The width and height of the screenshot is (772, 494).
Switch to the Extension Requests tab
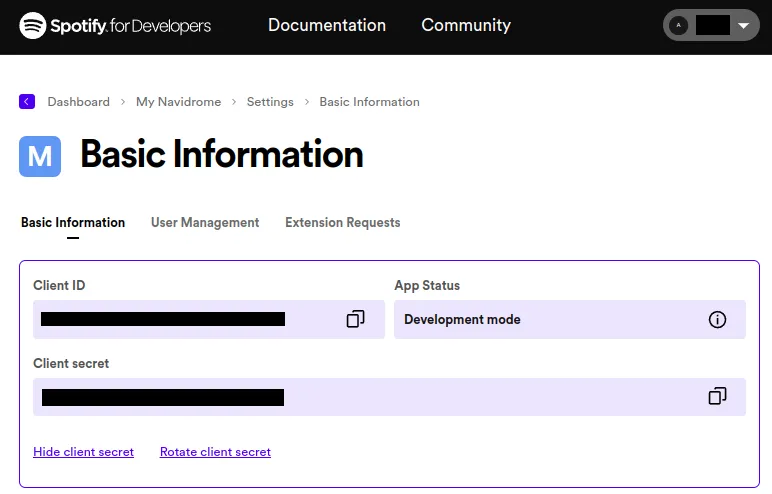pyautogui.click(x=342, y=223)
